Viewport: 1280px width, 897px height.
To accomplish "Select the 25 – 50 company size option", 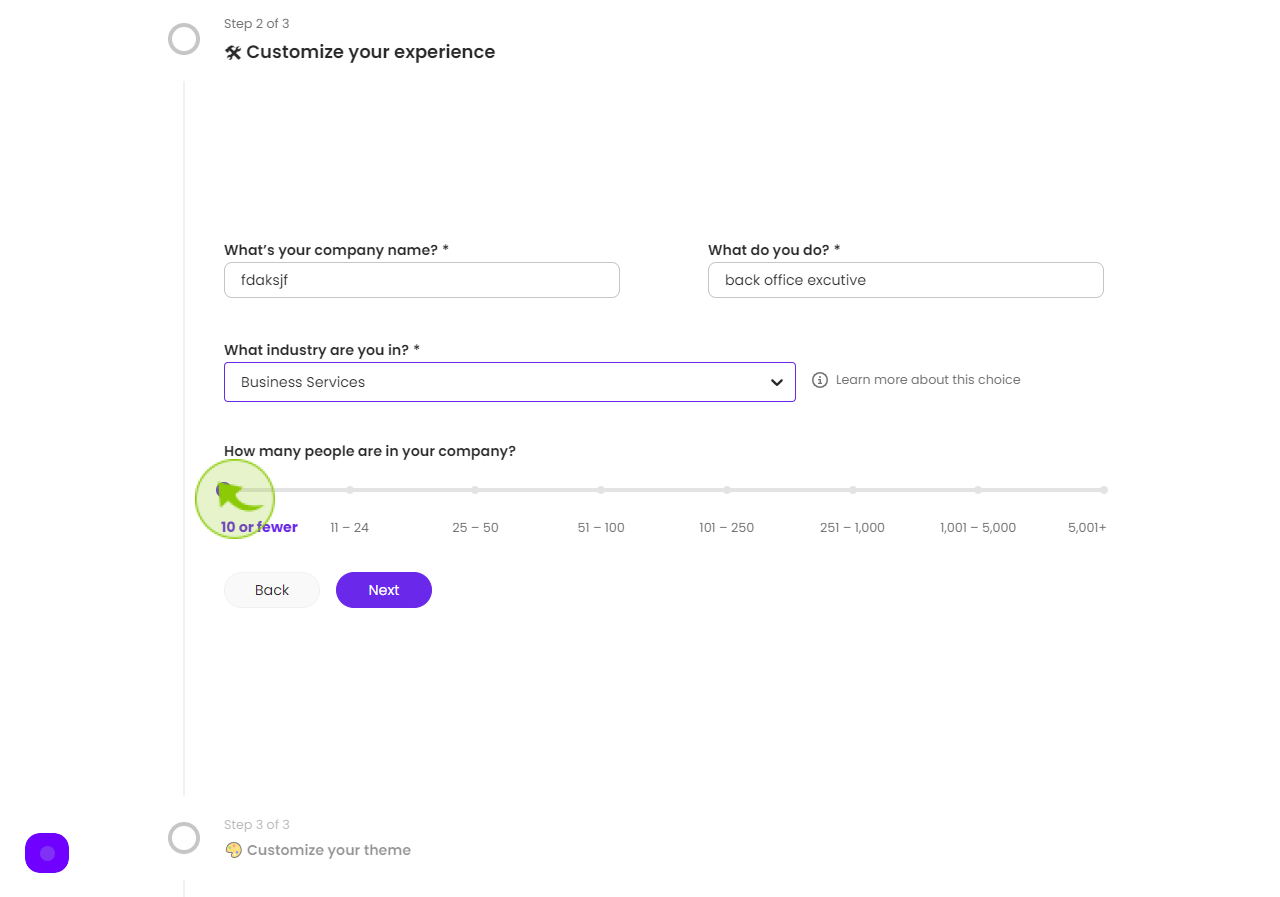I will pos(475,527).
